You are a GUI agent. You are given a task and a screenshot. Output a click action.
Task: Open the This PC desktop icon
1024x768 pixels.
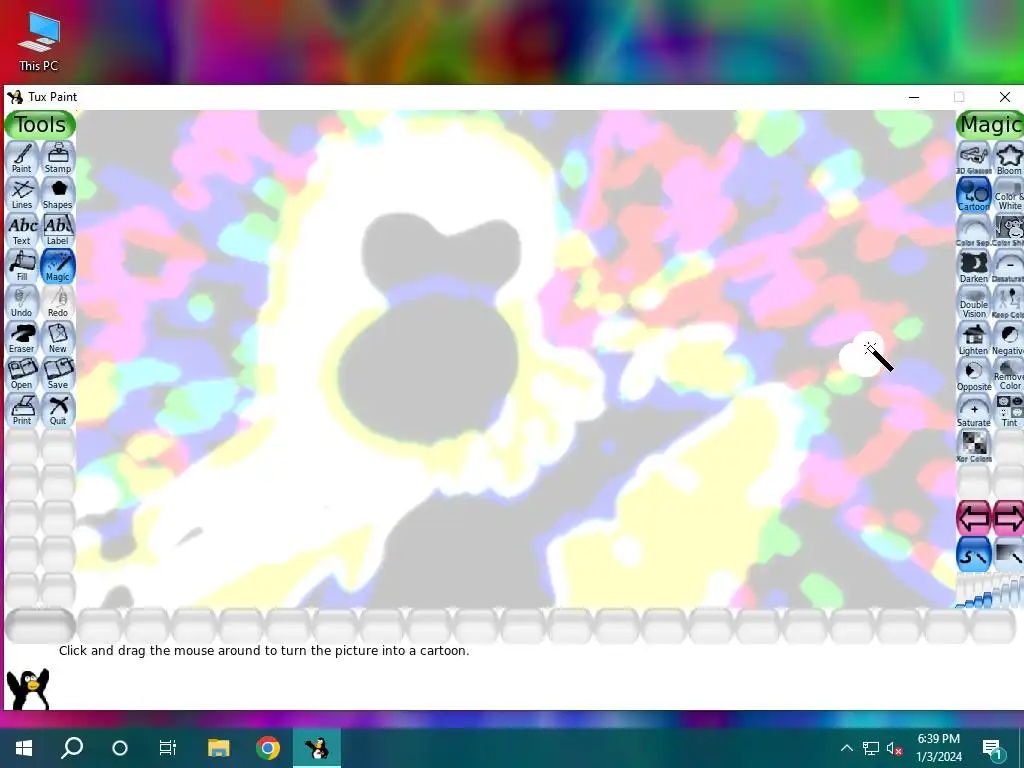[39, 42]
